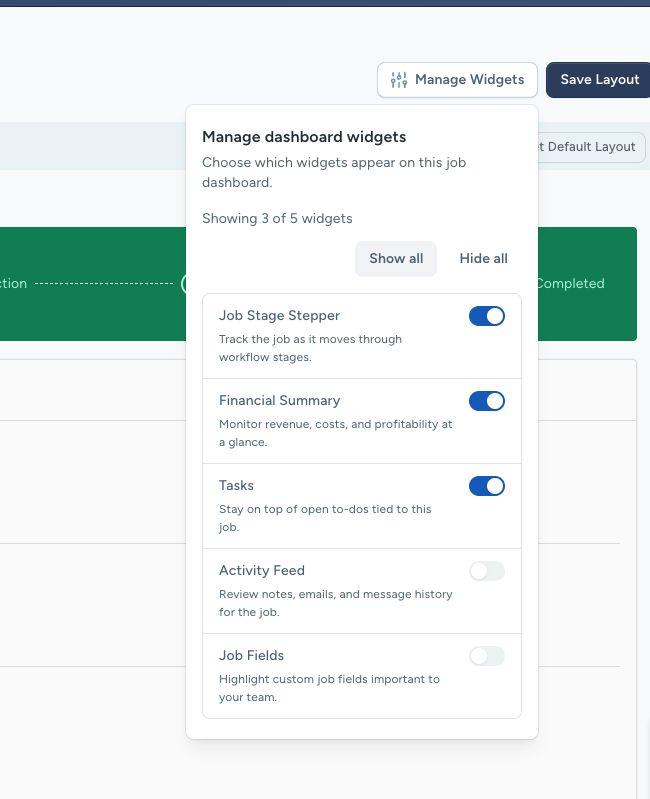Switch off the Tasks widget toggle
This screenshot has width=650, height=799.
click(x=487, y=486)
